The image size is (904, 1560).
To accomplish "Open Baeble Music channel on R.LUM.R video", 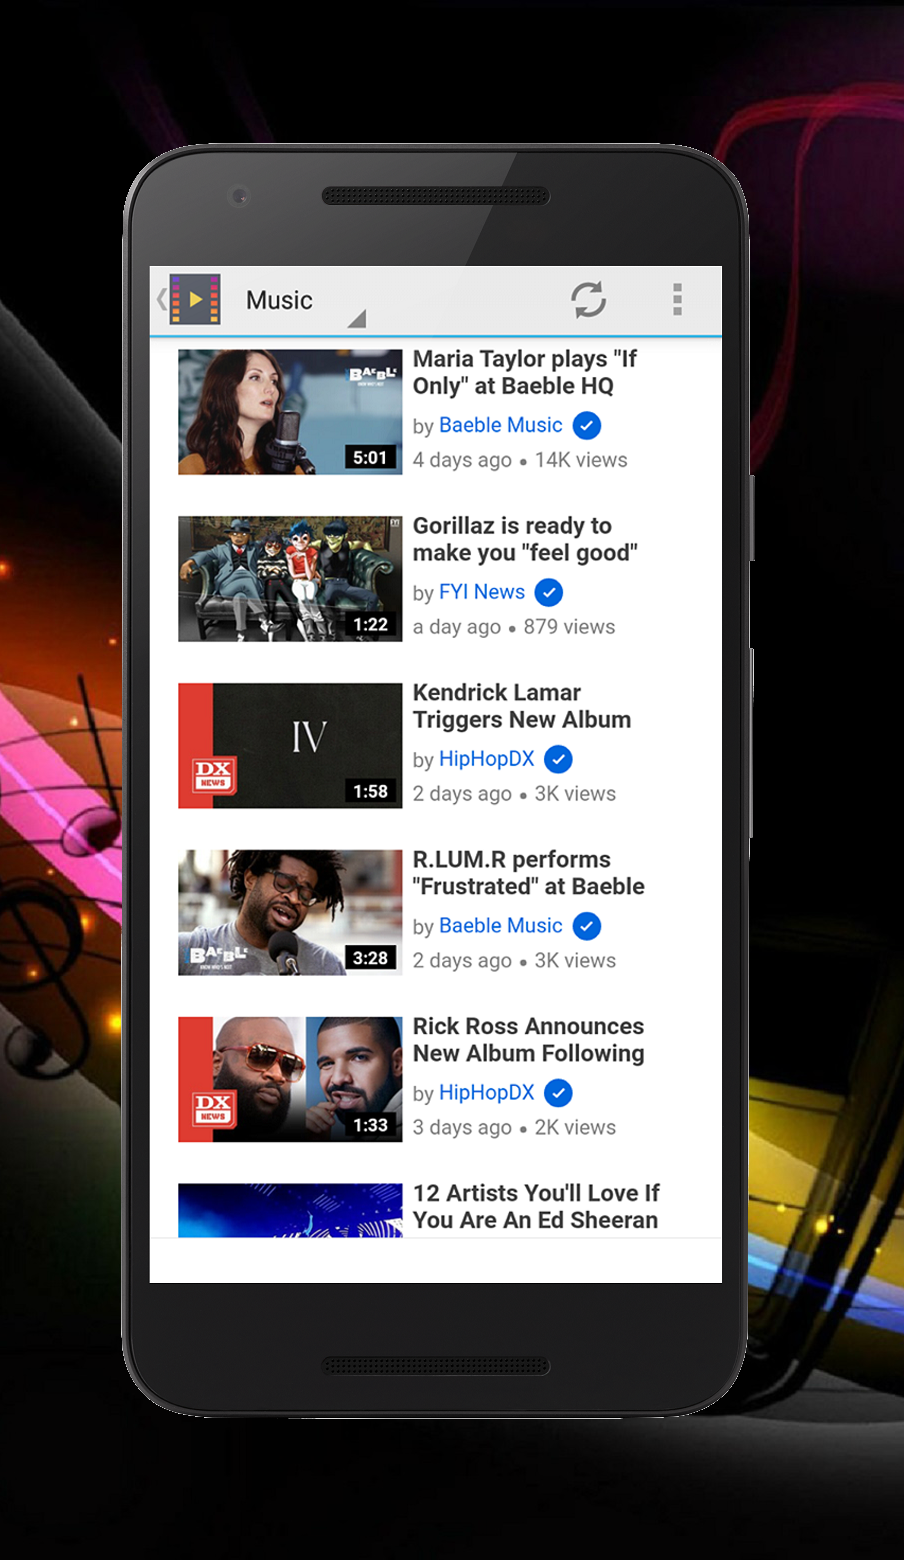I will (x=501, y=926).
